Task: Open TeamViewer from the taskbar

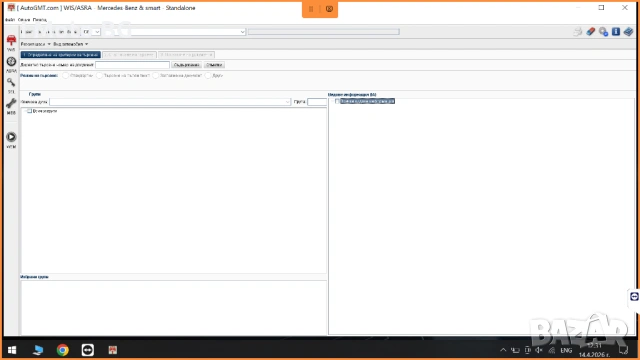Action: (88, 350)
